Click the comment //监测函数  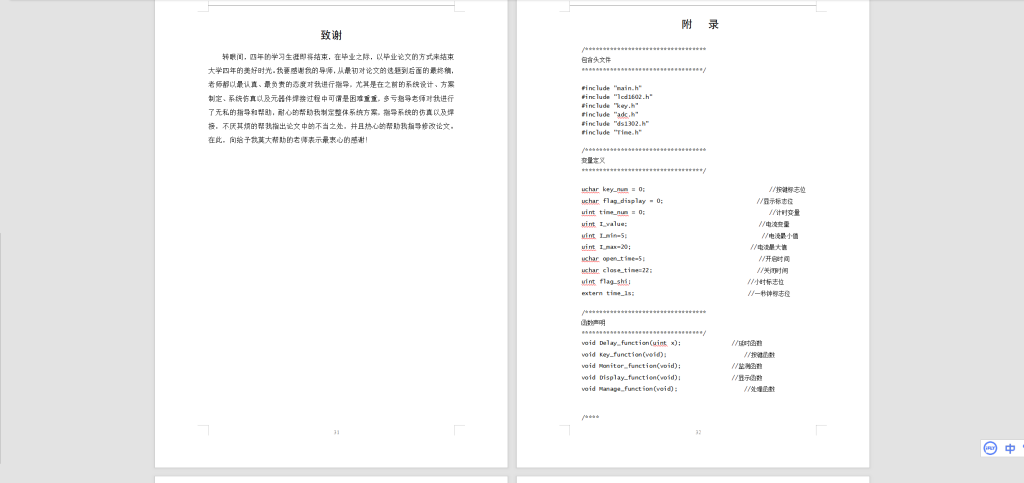746,366
